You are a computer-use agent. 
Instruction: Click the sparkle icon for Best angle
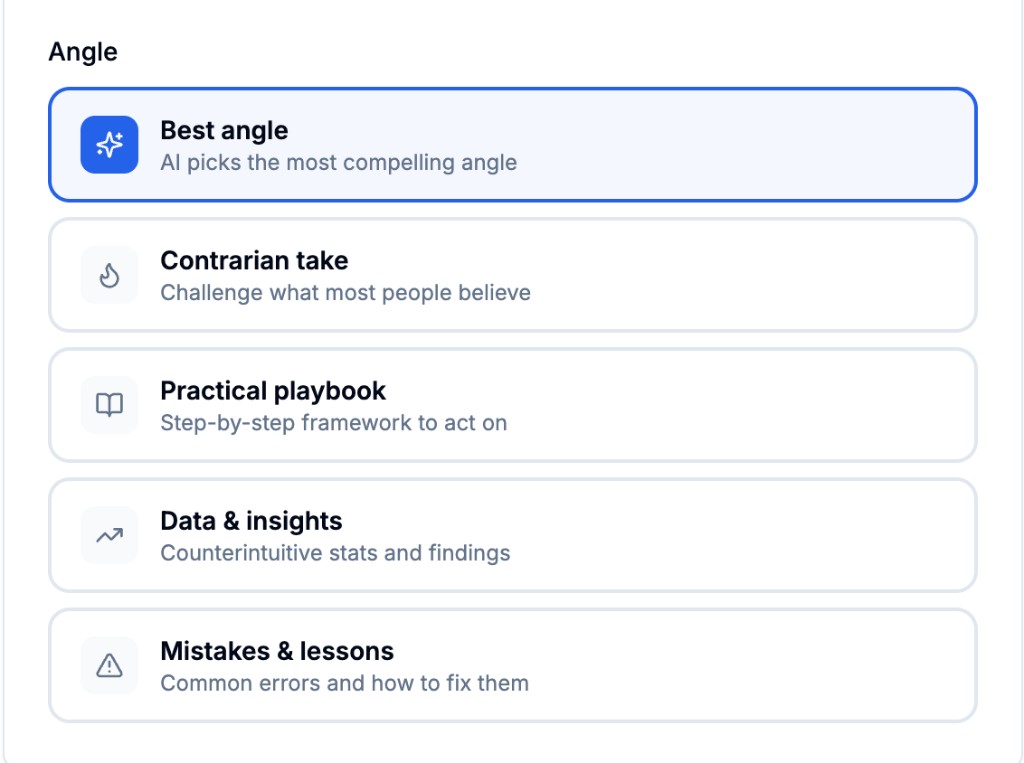tap(109, 145)
